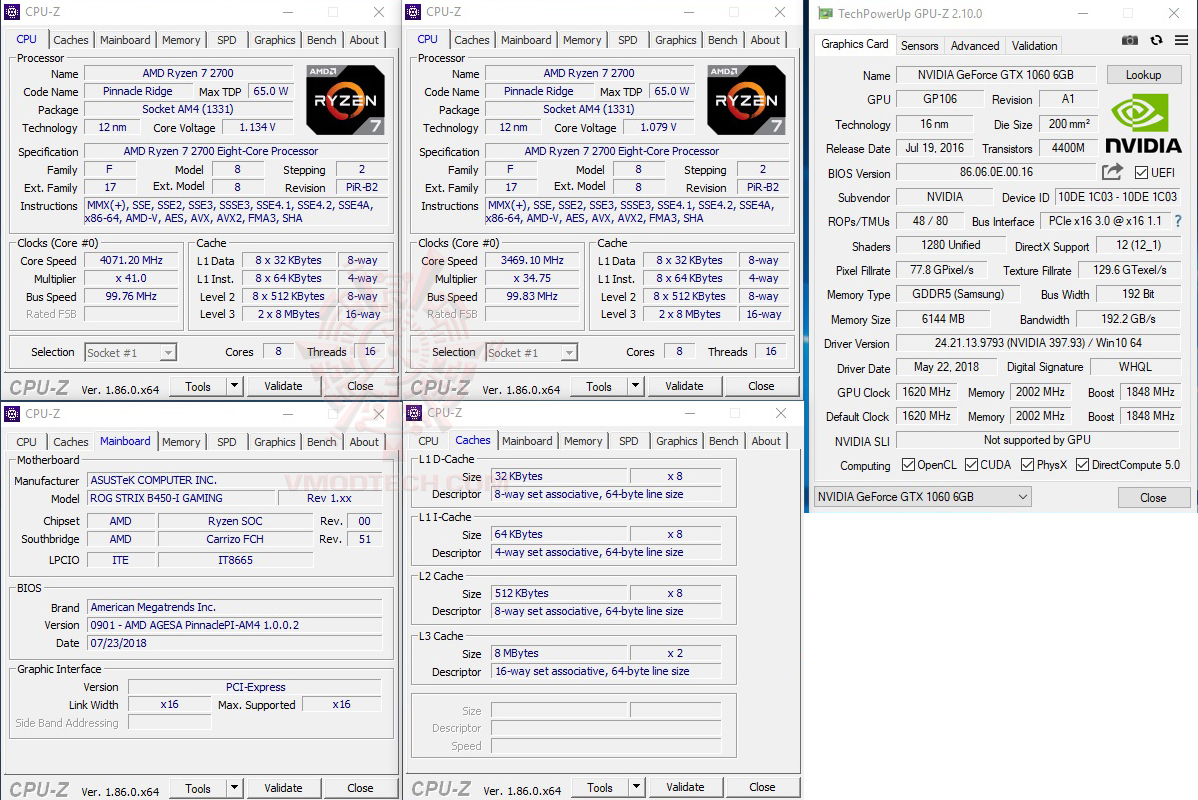Open the GPU-Z Validation tab
Image resolution: width=1198 pixels, height=800 pixels.
pos(1034,46)
